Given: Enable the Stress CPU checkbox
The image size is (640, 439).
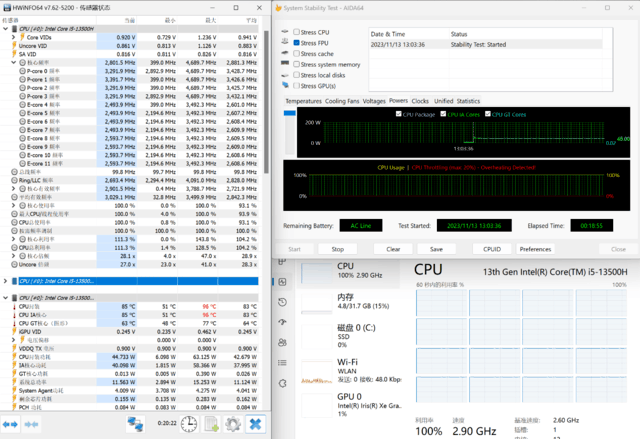Looking at the screenshot, I should point(297,33).
